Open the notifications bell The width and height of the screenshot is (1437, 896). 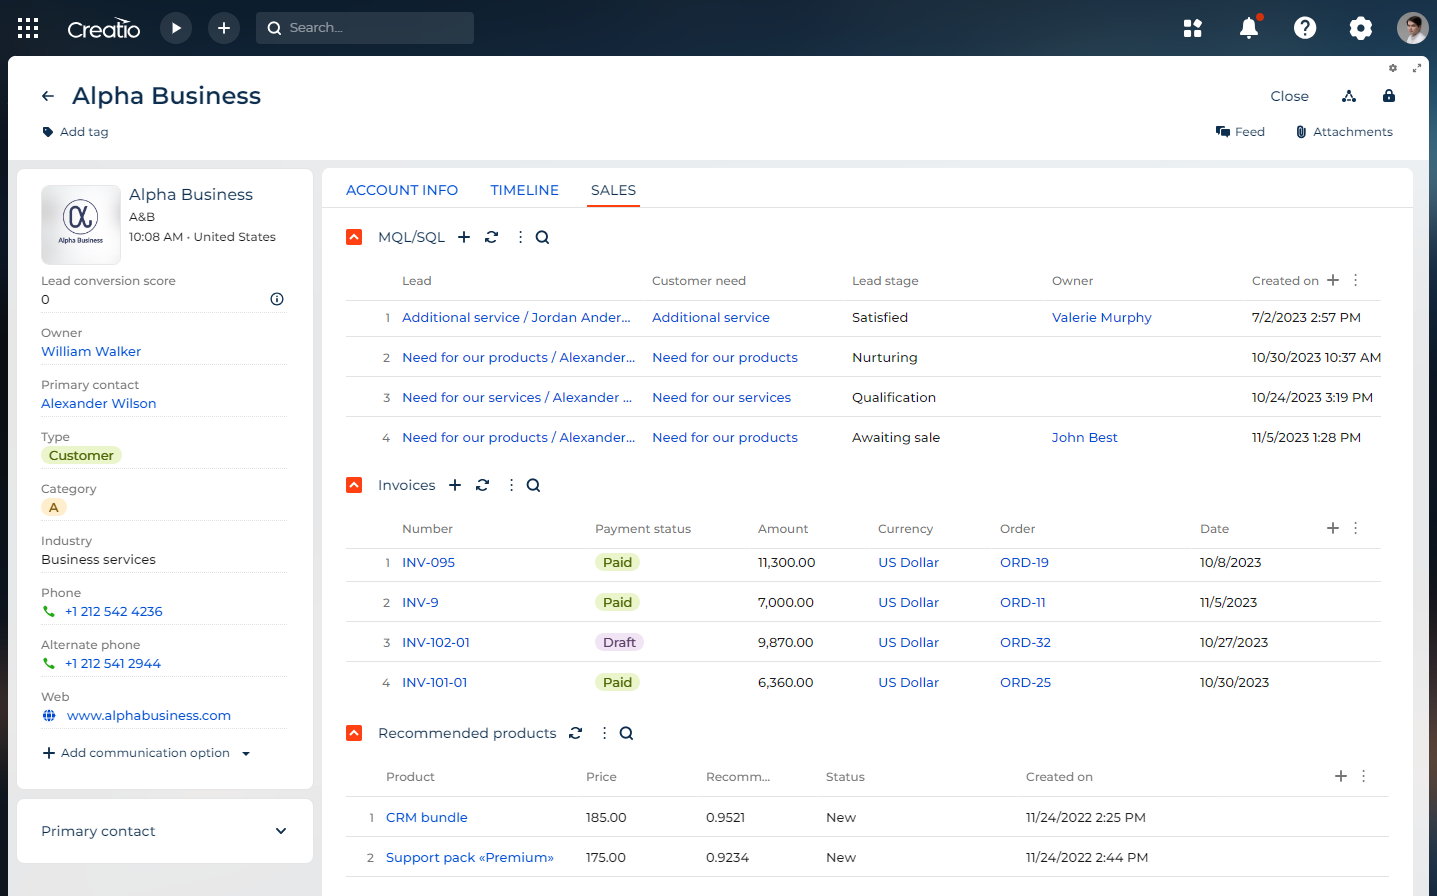[1249, 28]
